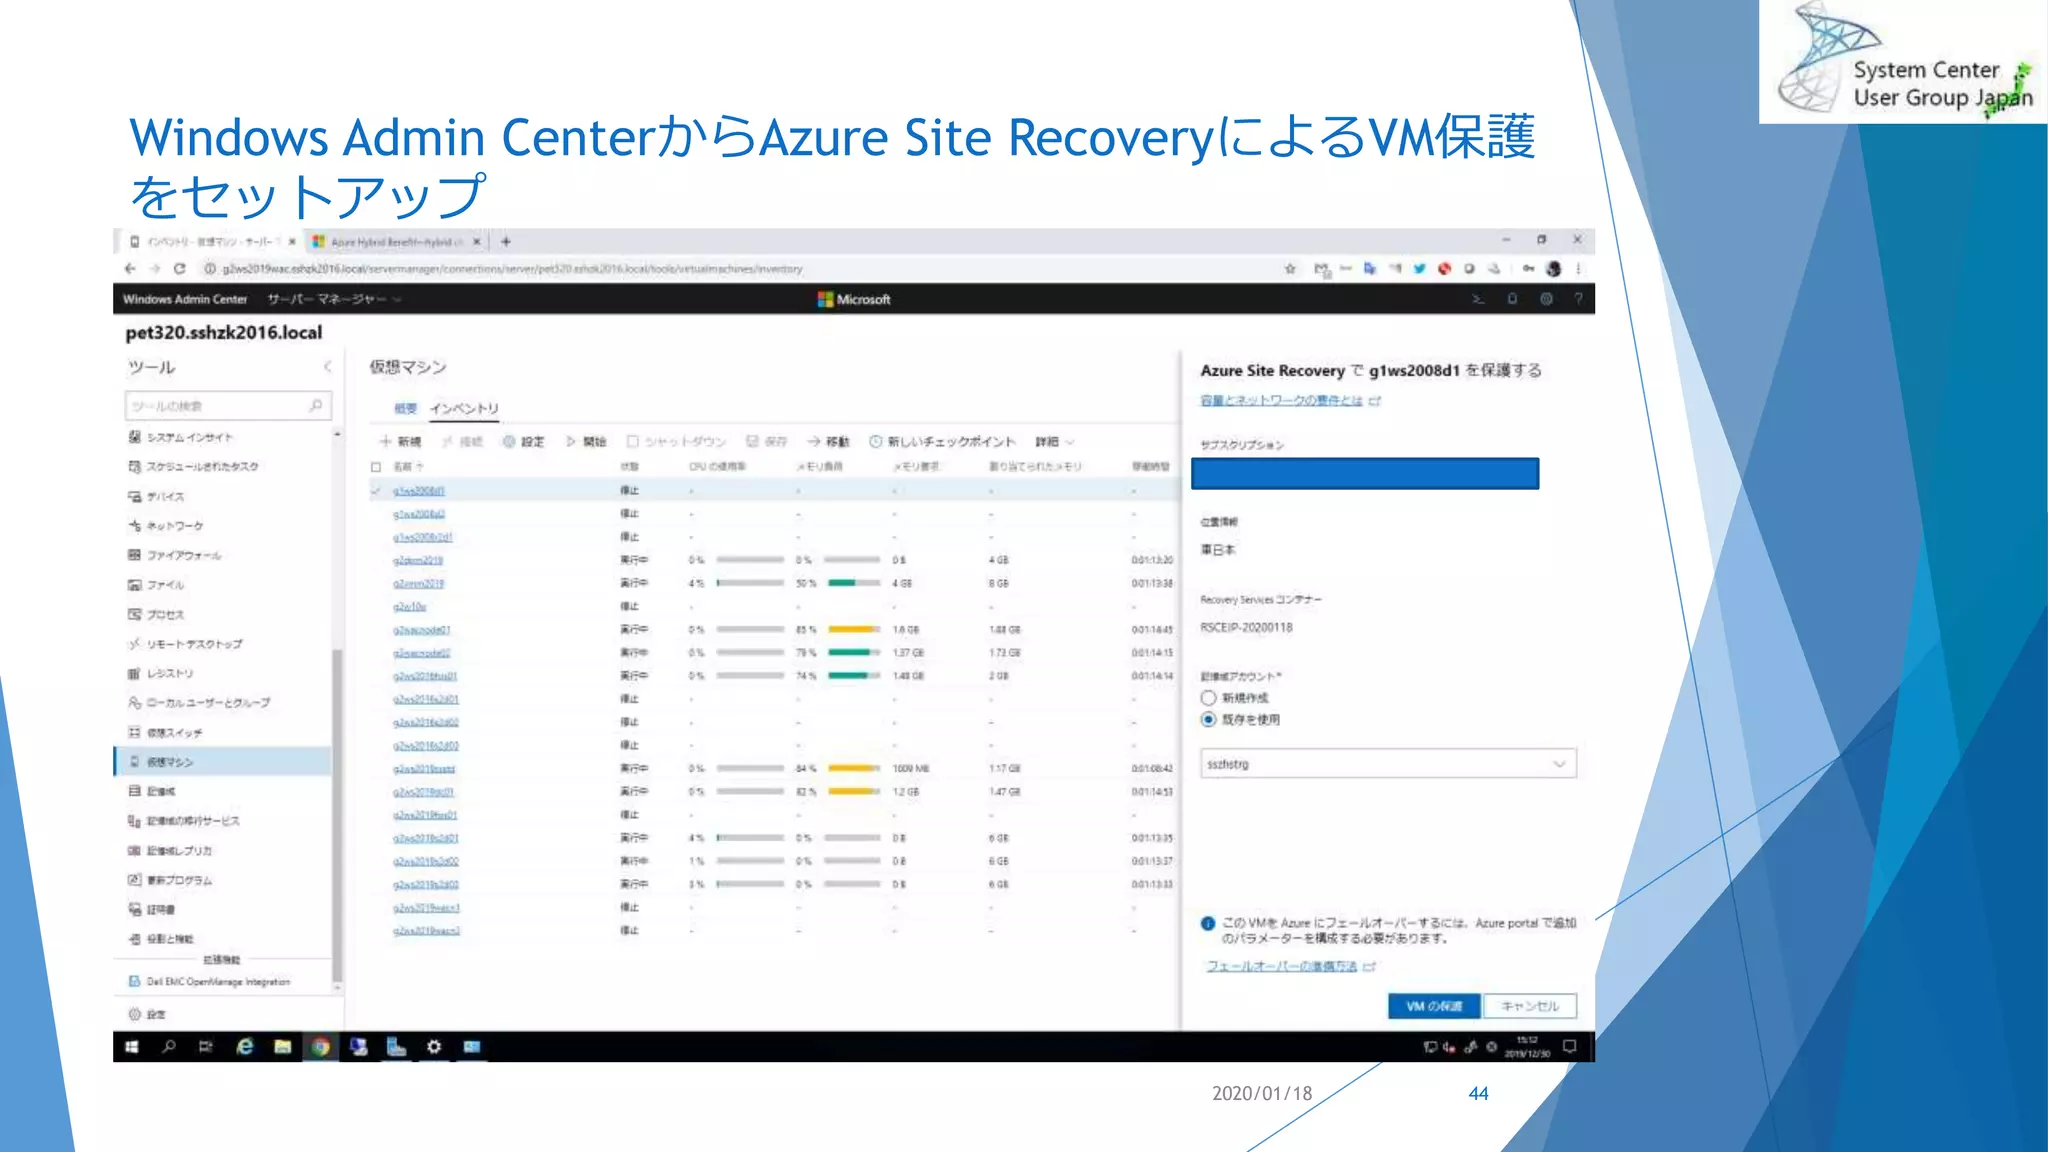Expand 詳細 more actions dropdown
This screenshot has height=1152, width=2048.
point(1054,441)
